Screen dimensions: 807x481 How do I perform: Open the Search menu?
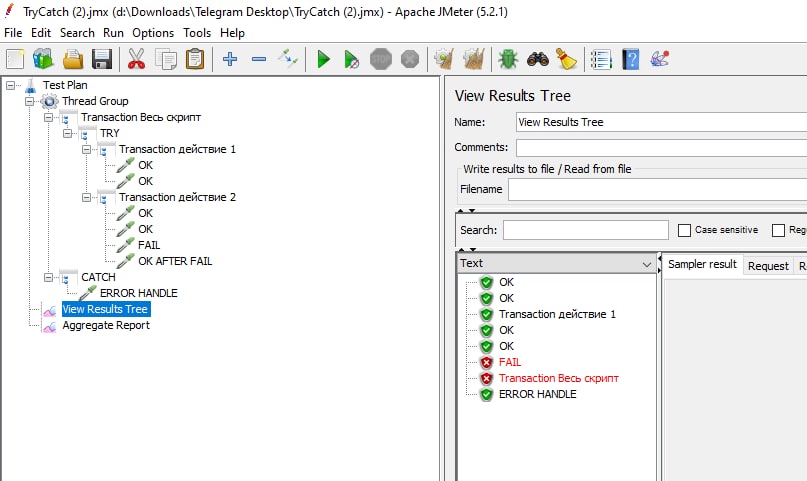pyautogui.click(x=77, y=33)
